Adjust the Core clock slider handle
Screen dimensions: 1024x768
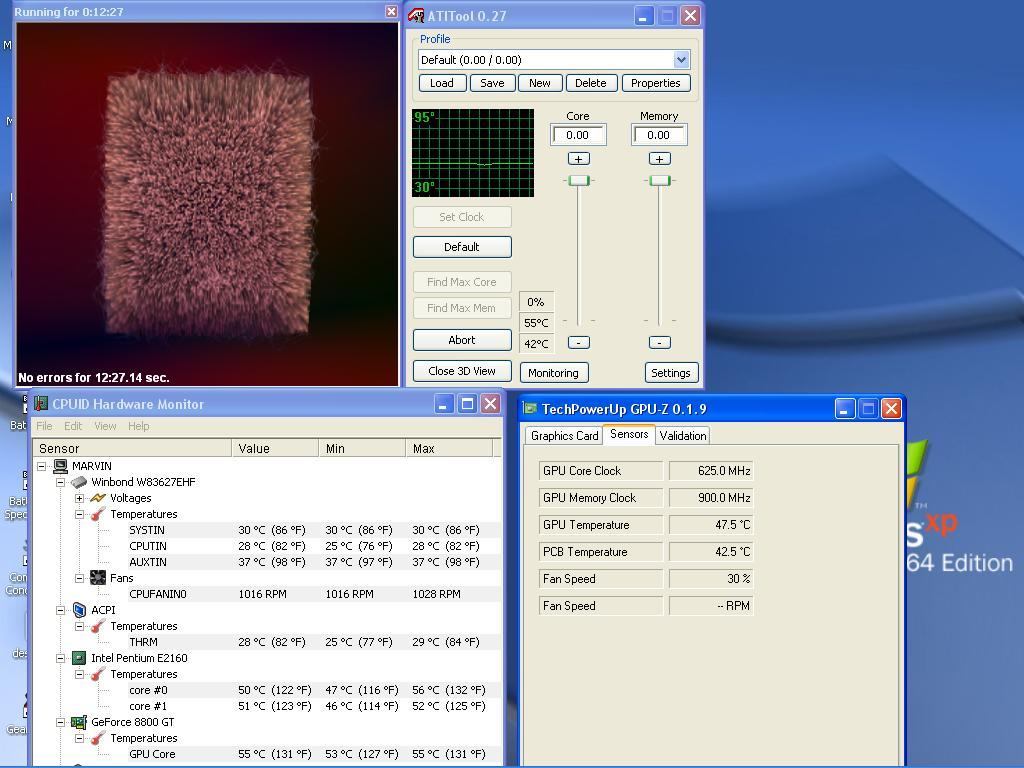pos(579,180)
